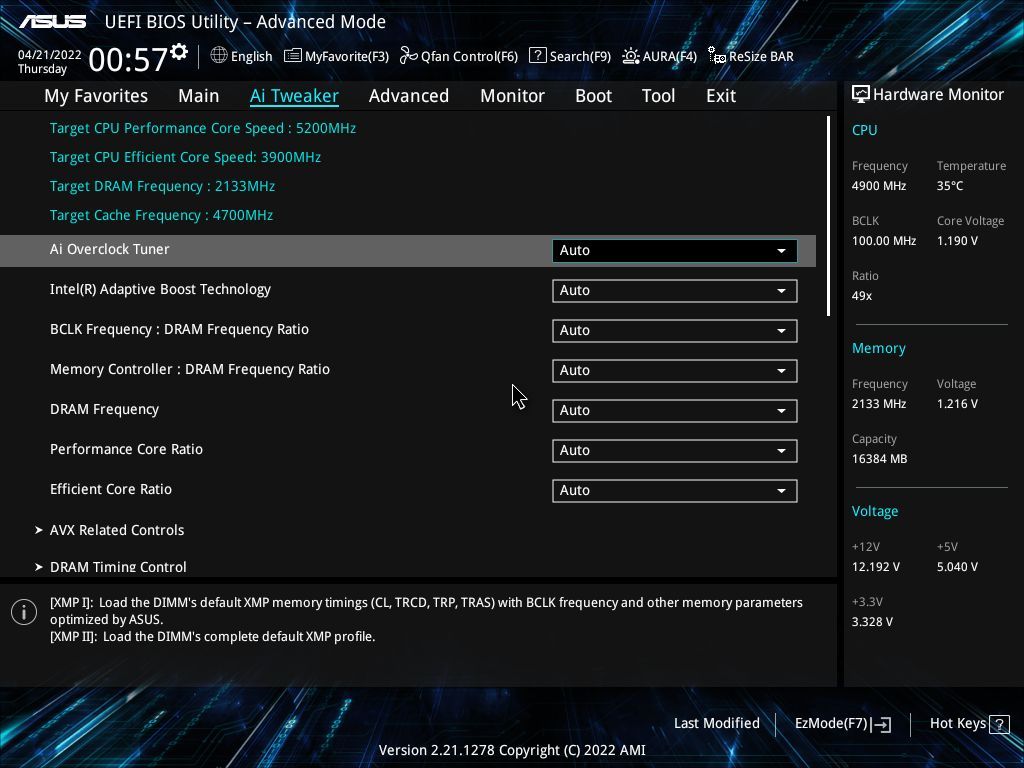Switch to the Main tab

199,96
